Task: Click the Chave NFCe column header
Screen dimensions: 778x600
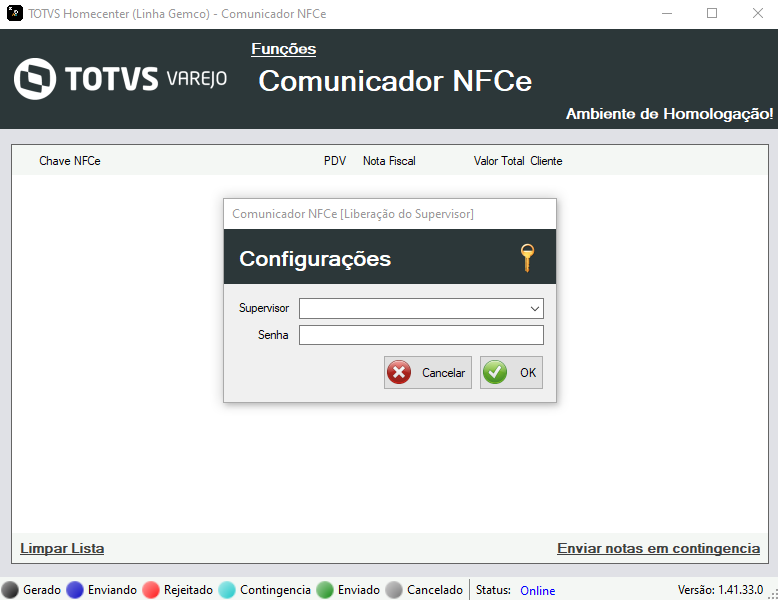Action: click(70, 161)
